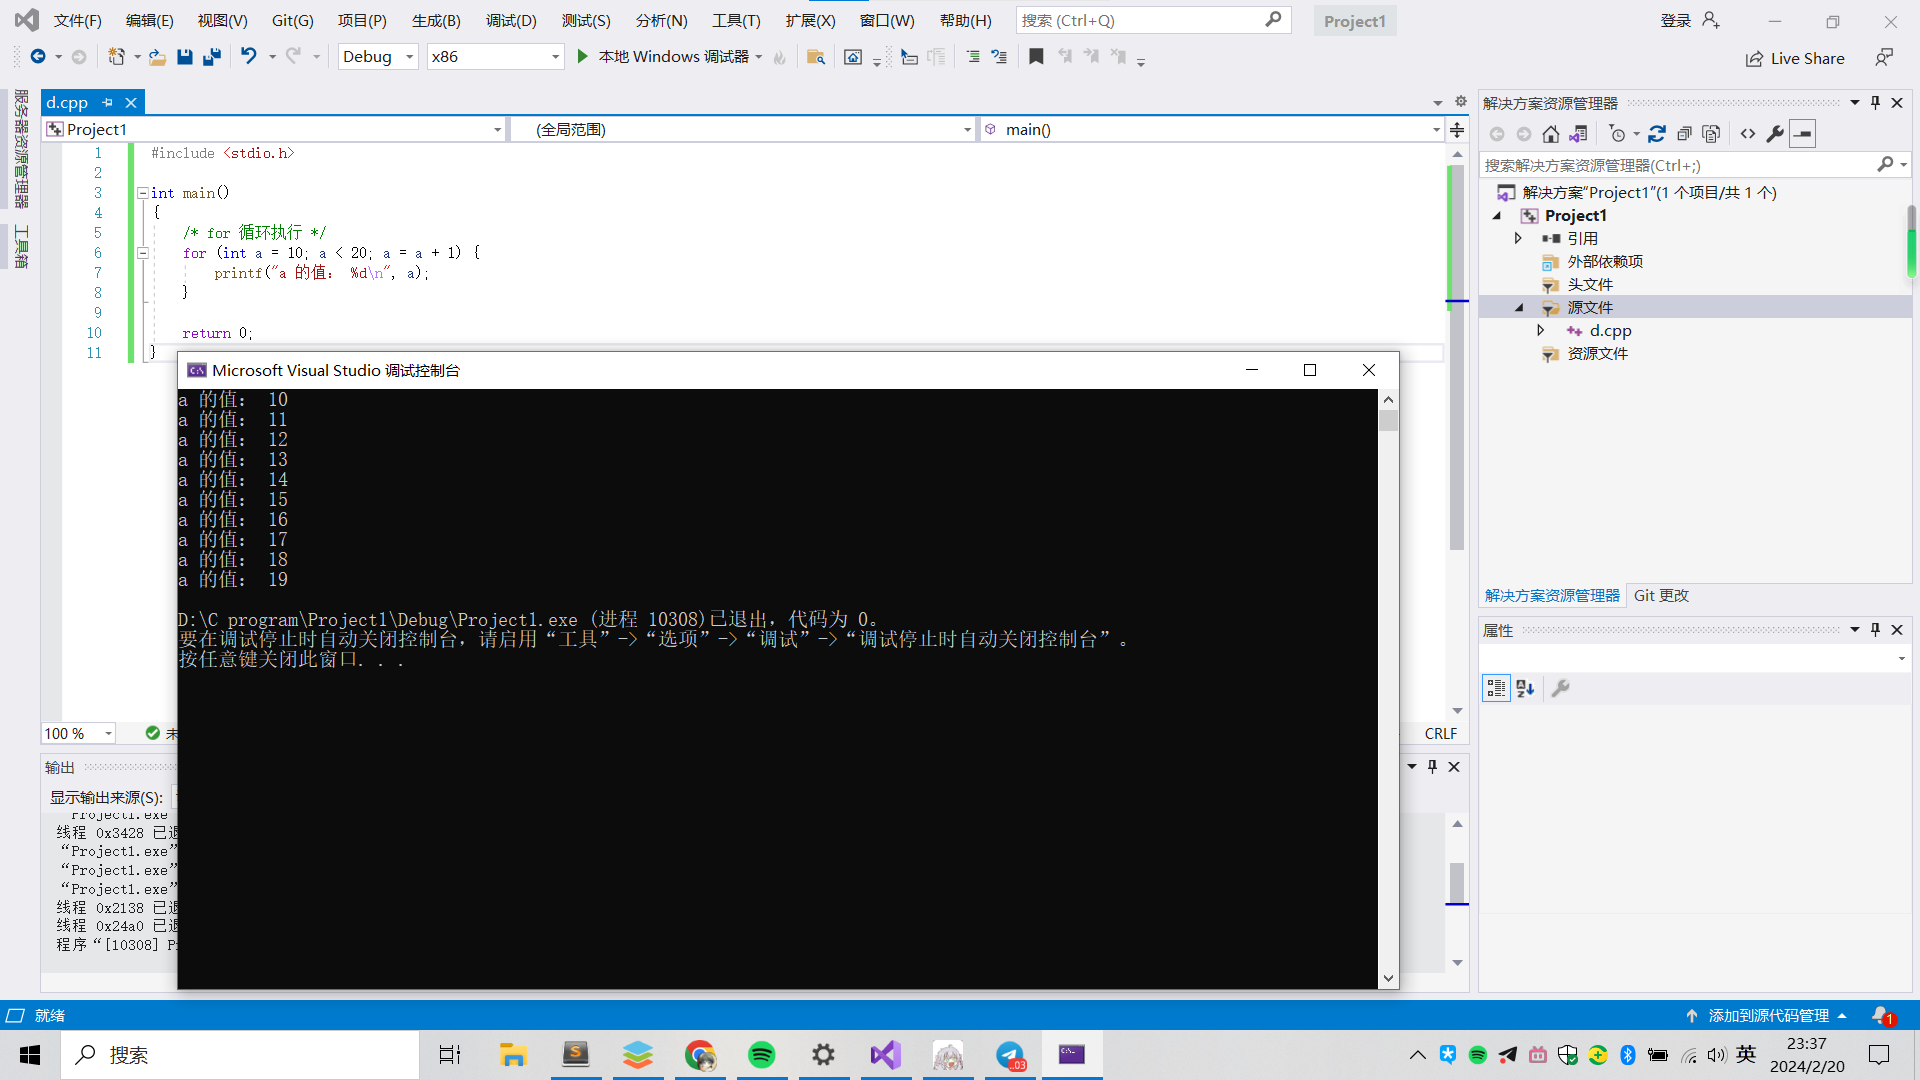Click pending changes filter clock icon

[x=1617, y=134]
